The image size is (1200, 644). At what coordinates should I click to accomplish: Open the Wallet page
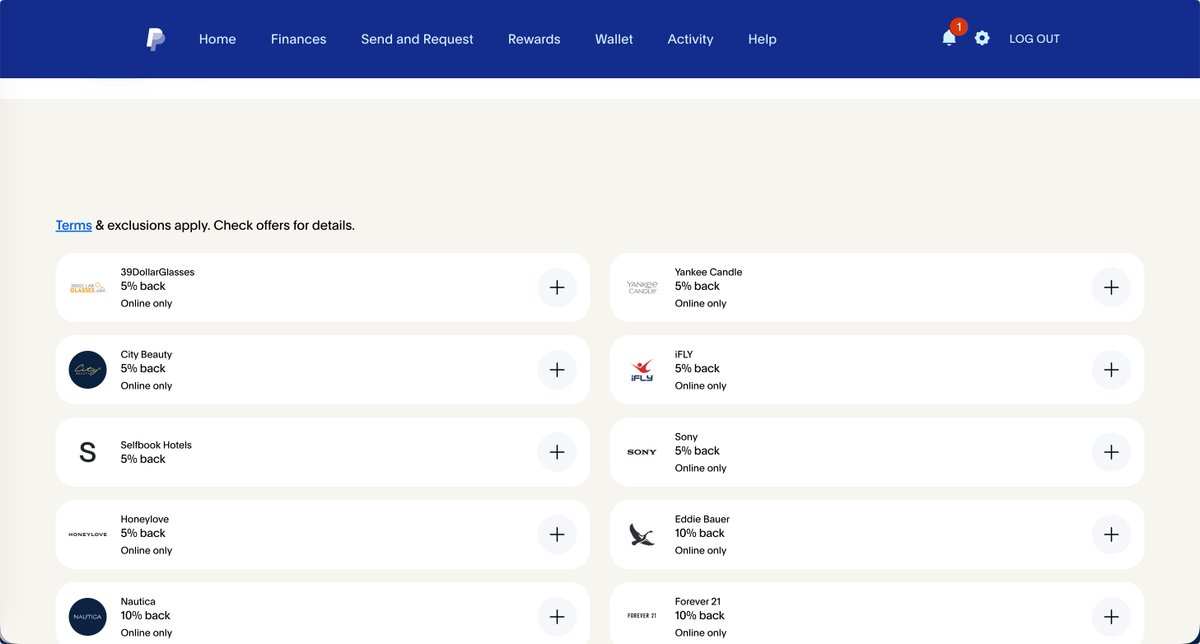tap(614, 39)
